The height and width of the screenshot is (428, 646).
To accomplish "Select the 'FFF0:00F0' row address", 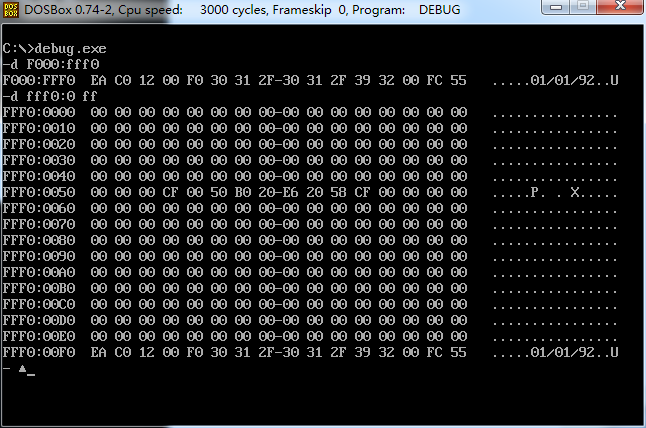I will (x=39, y=353).
